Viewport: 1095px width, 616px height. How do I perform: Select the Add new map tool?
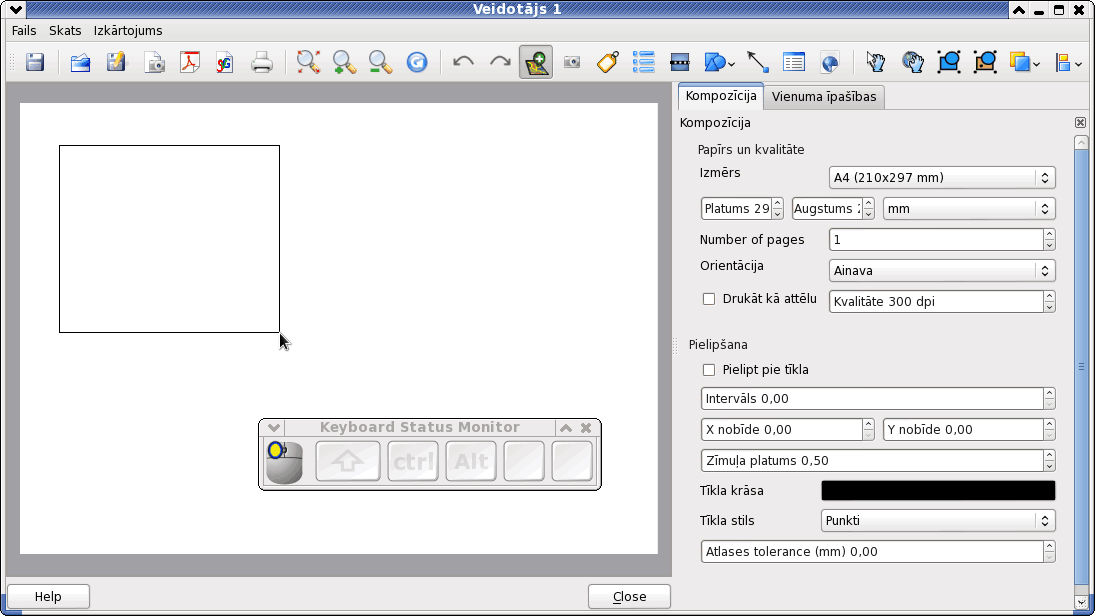[x=536, y=62]
